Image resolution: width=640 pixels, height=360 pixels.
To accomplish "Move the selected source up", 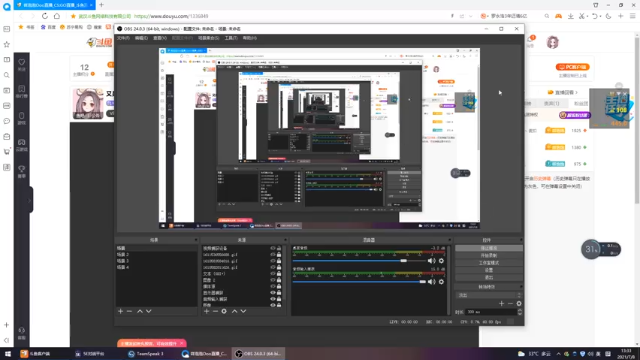I will point(235,311).
